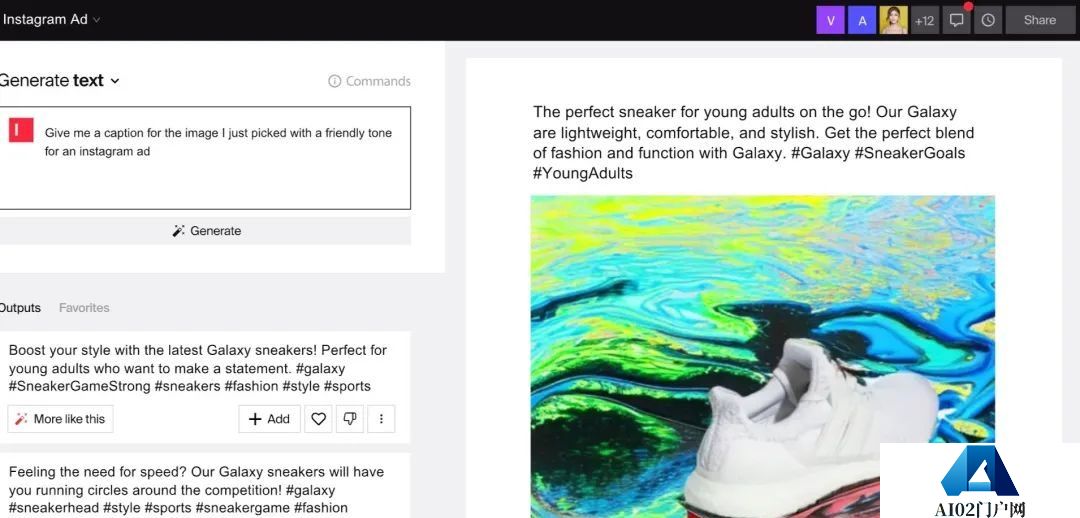Screen dimensions: 1080x518
Task: Click the blue A collaborator avatar
Action: (861, 20)
